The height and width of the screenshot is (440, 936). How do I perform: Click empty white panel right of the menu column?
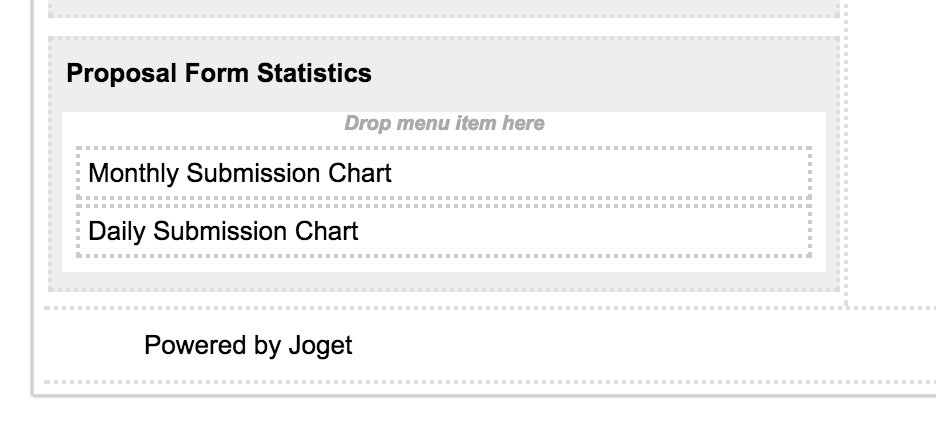coord(890,150)
